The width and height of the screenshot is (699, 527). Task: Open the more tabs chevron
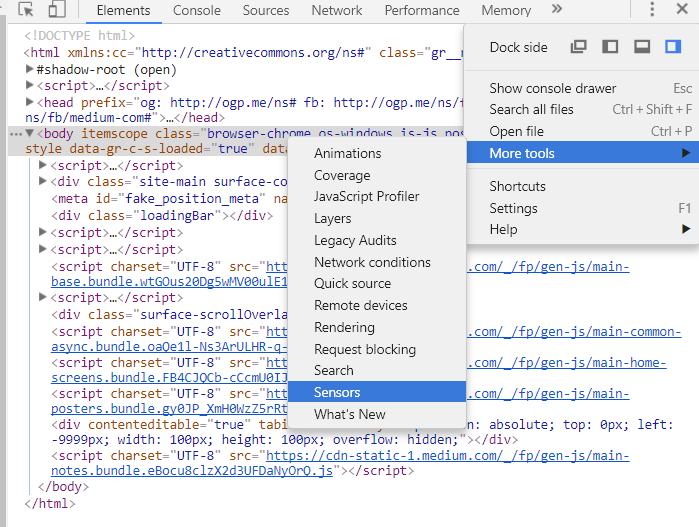[557, 9]
